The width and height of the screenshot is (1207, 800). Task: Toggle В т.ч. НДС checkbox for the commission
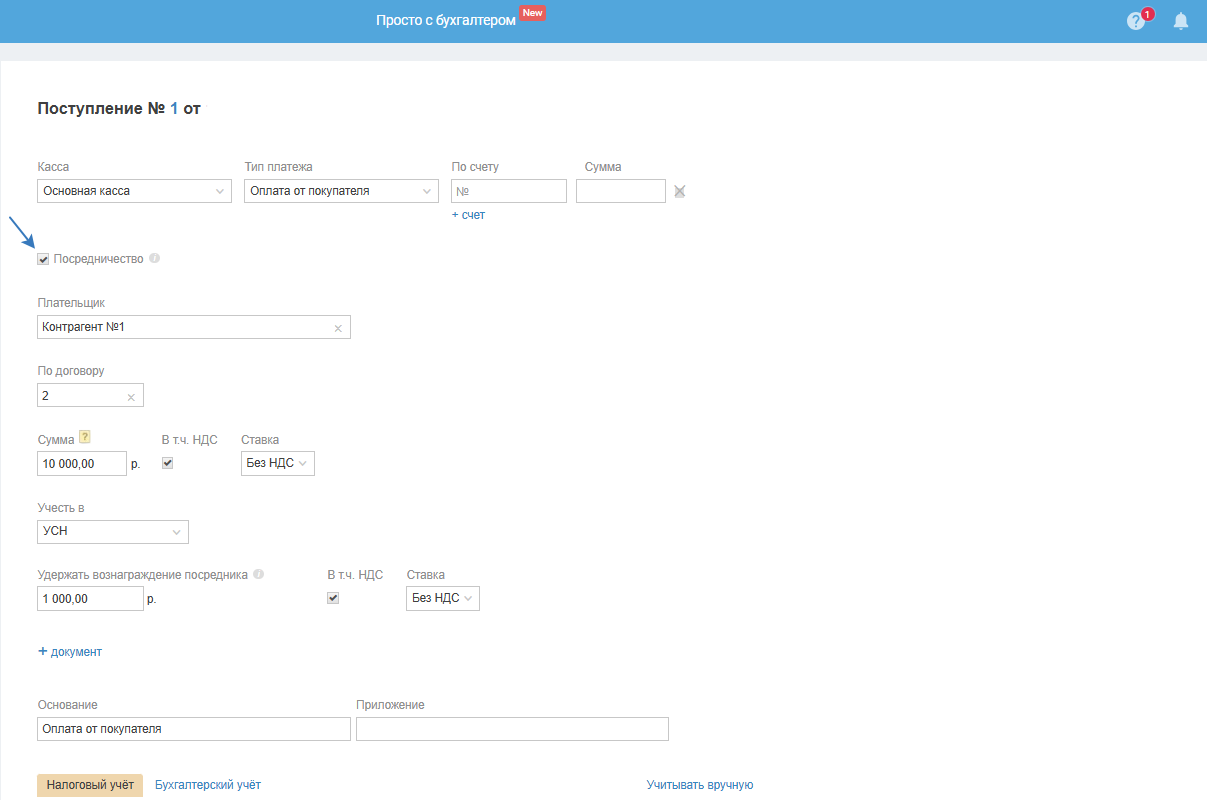coord(333,598)
